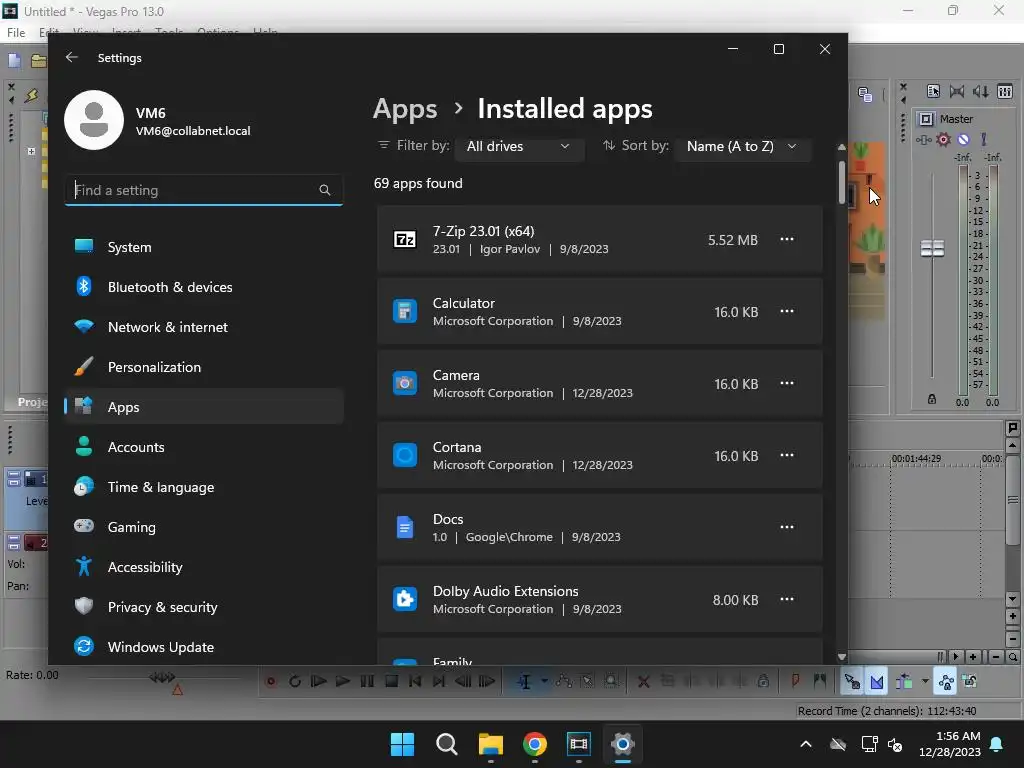Click the Delete X icon in Vegas toolbar
The height and width of the screenshot is (768, 1024).
(643, 682)
